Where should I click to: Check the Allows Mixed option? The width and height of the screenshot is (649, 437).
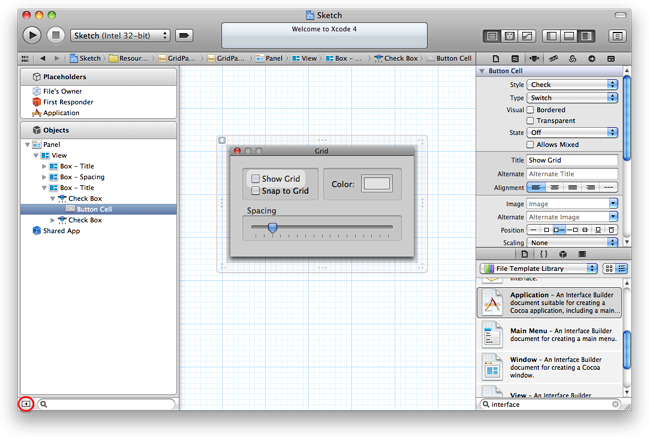[531, 145]
